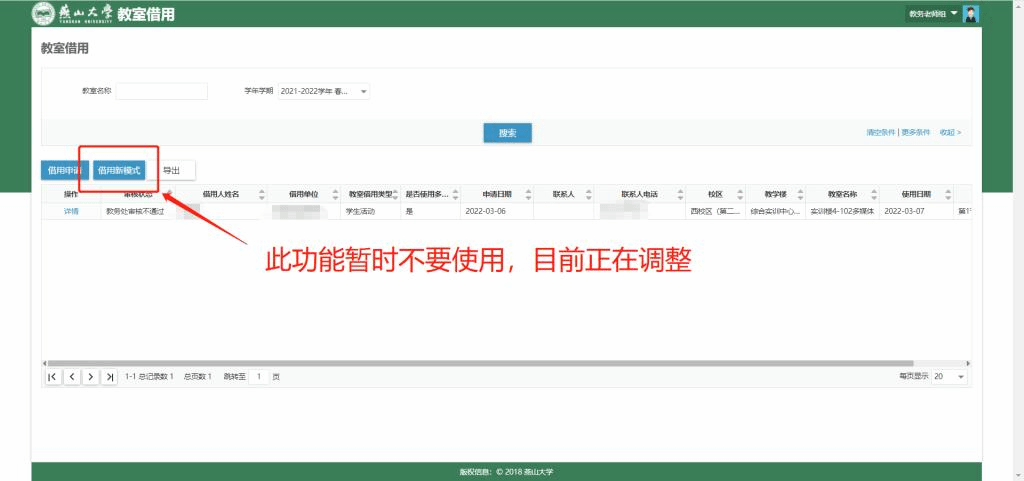Screen dimensions: 1024x481
Task: Click the 搜索 search button
Action: [507, 133]
